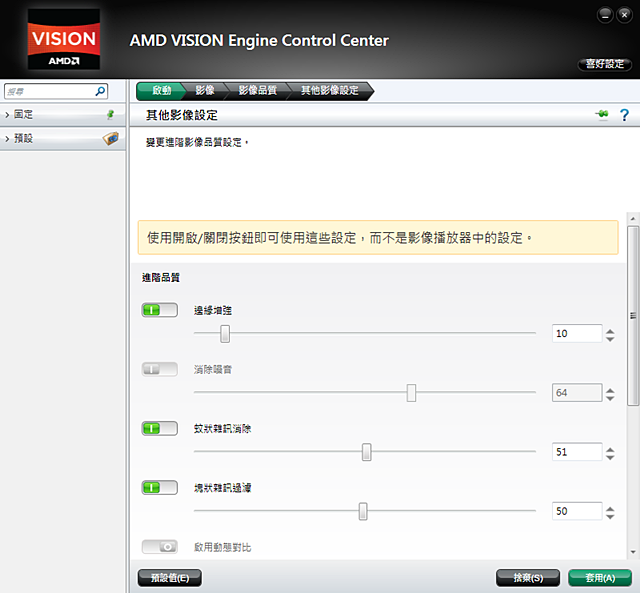Click the green pin icon beside 固定

110,114
